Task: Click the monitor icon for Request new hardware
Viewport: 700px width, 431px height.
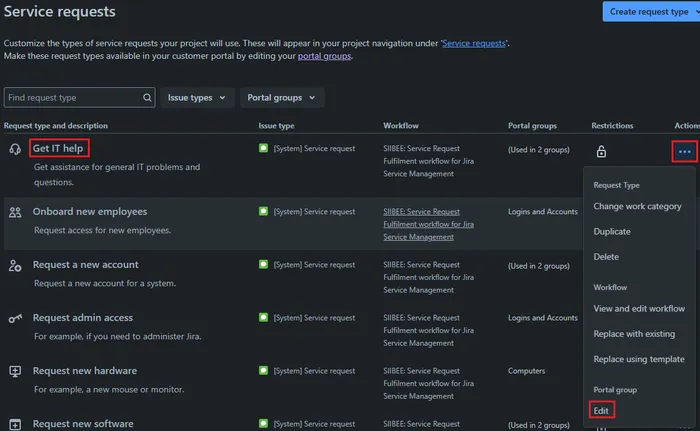Action: click(15, 371)
